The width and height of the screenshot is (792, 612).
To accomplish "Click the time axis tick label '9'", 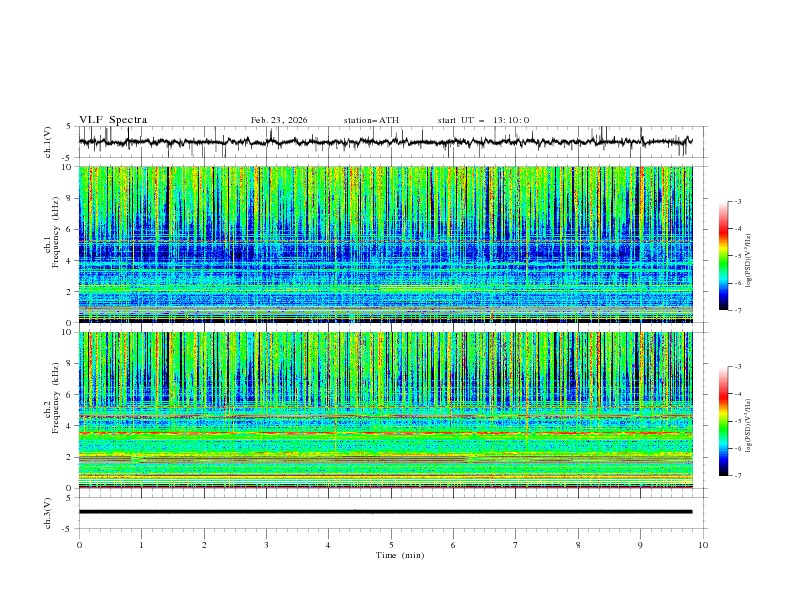I will tap(640, 545).
